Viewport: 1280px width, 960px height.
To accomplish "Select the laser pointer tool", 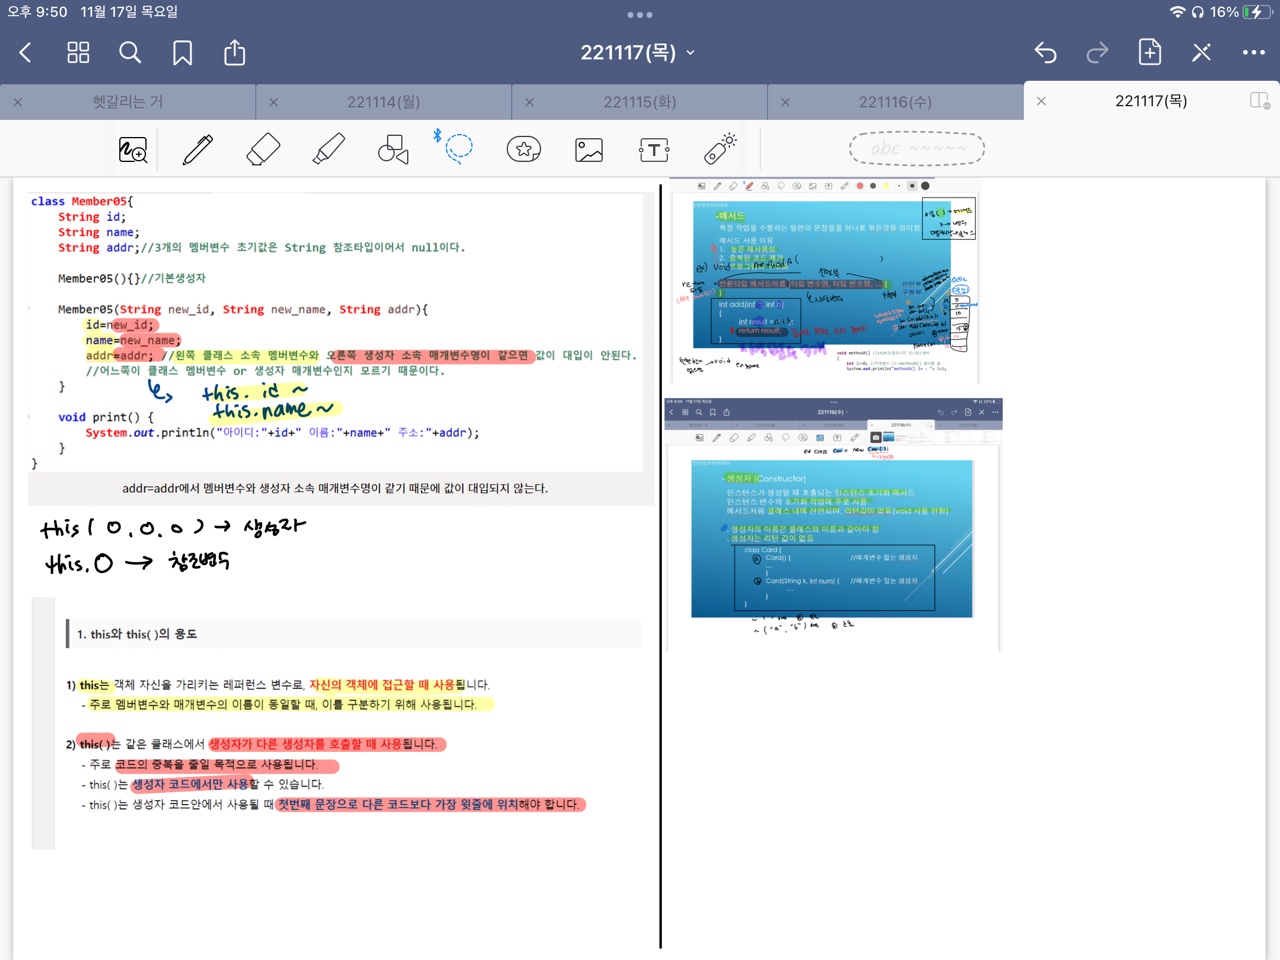I will [x=720, y=148].
